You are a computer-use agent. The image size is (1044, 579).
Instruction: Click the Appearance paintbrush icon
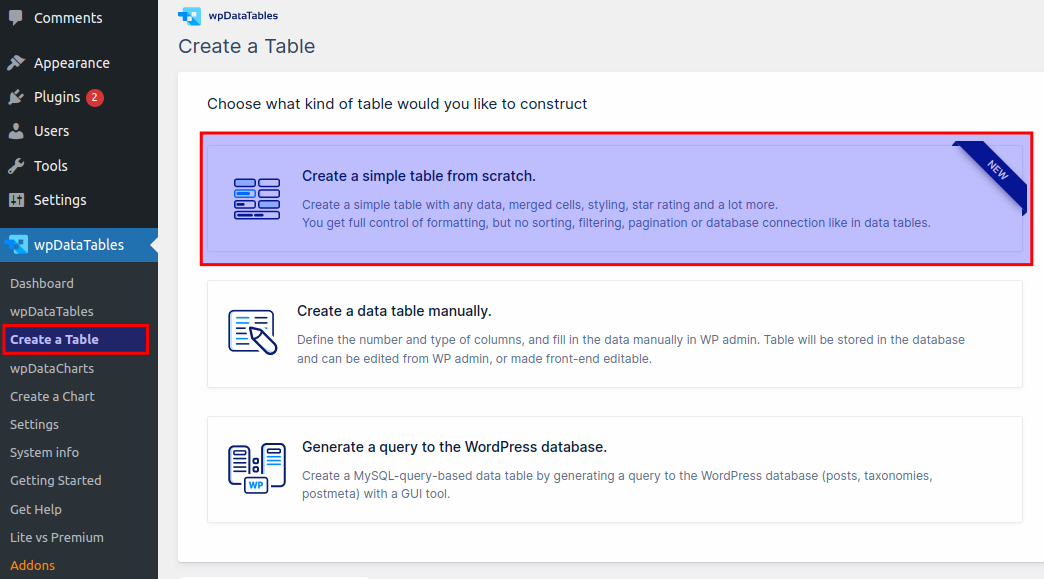(16, 62)
